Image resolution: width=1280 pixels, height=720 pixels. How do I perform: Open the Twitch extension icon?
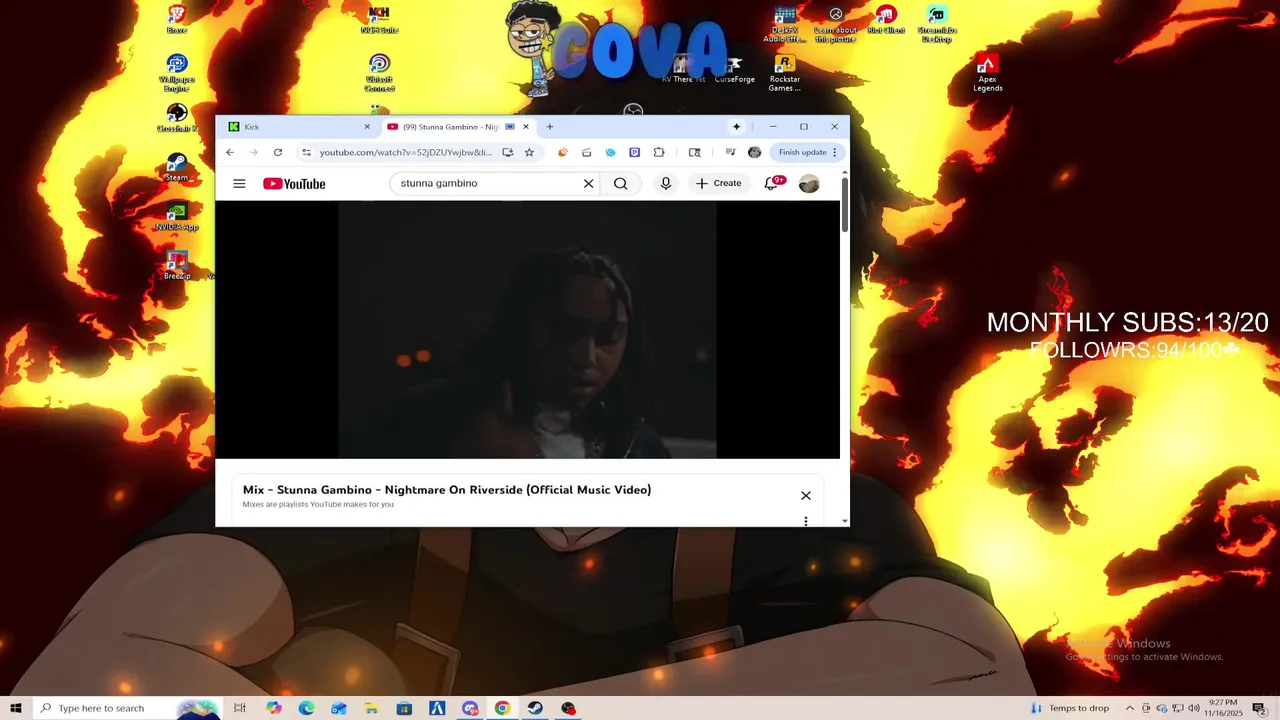[634, 152]
